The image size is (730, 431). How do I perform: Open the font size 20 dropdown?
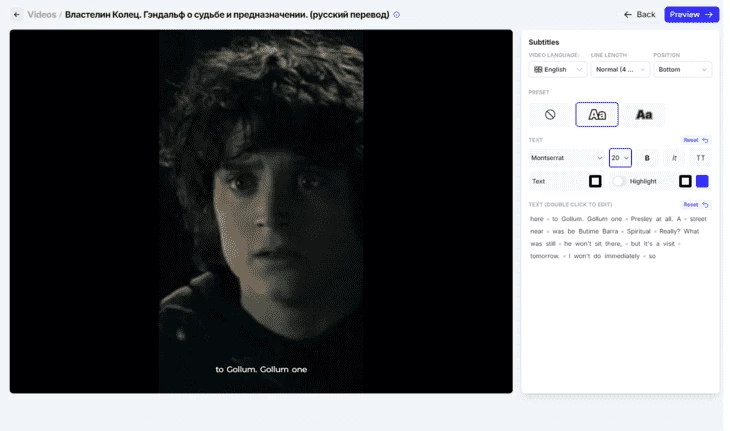620,158
